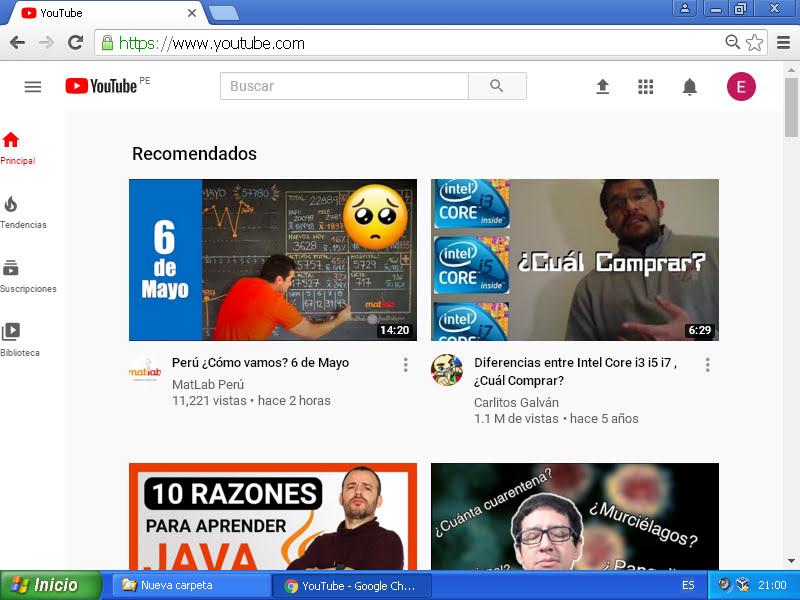Click the Recomendados heading
The image size is (800, 600).
(194, 154)
